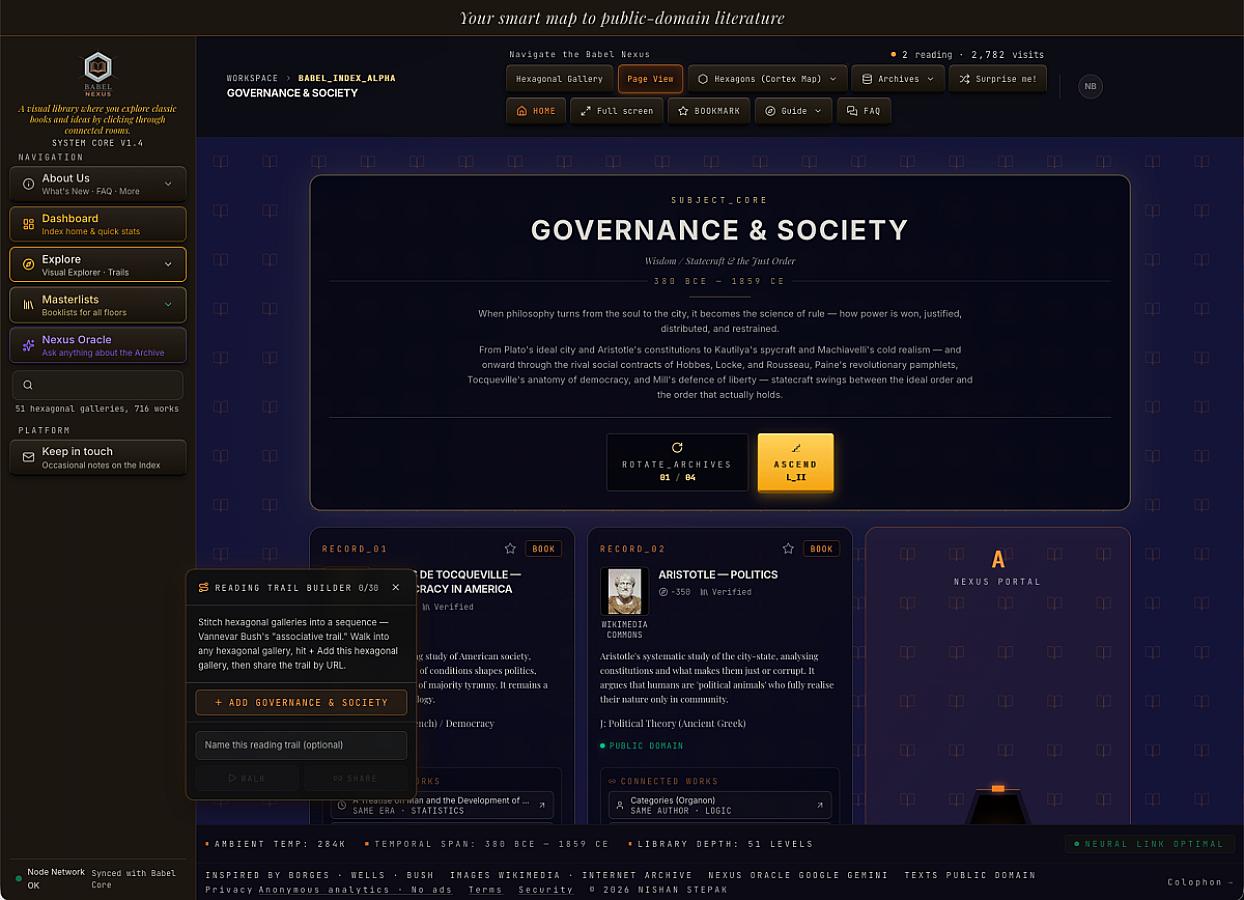Viewport: 1244px width, 900px height.
Task: Open the FAQ toolbar item
Action: [864, 111]
